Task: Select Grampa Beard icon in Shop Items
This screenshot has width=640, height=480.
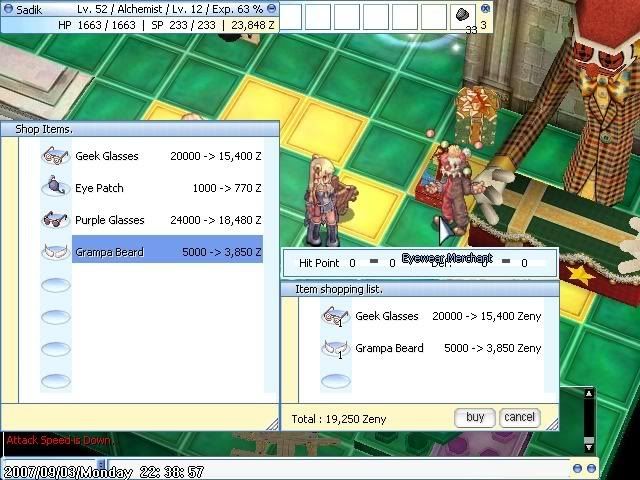Action: pyautogui.click(x=56, y=251)
